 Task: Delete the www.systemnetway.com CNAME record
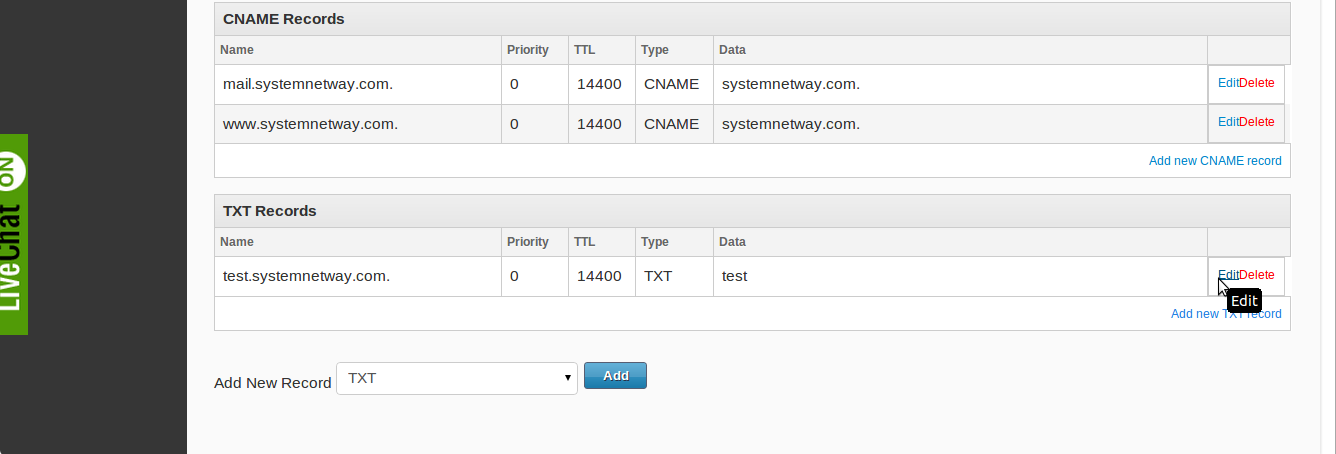click(x=1257, y=122)
